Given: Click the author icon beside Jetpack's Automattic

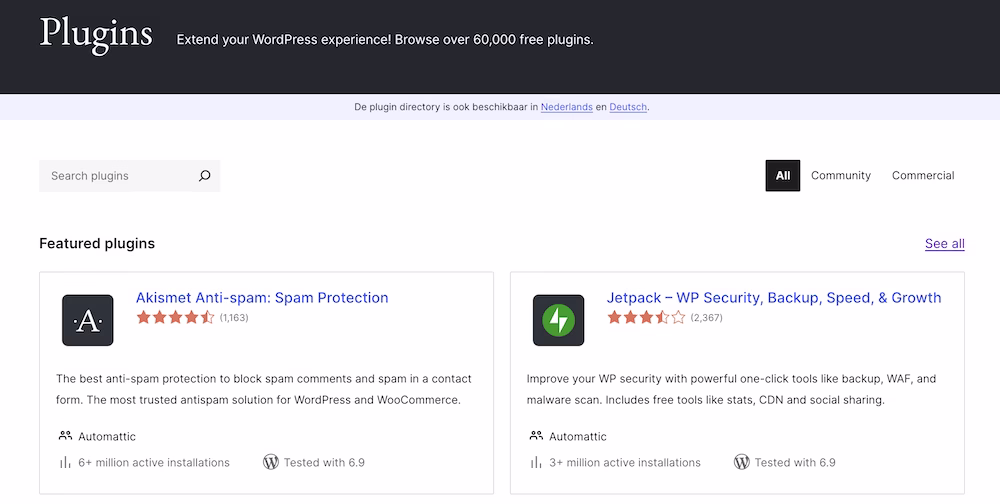Looking at the screenshot, I should point(536,436).
